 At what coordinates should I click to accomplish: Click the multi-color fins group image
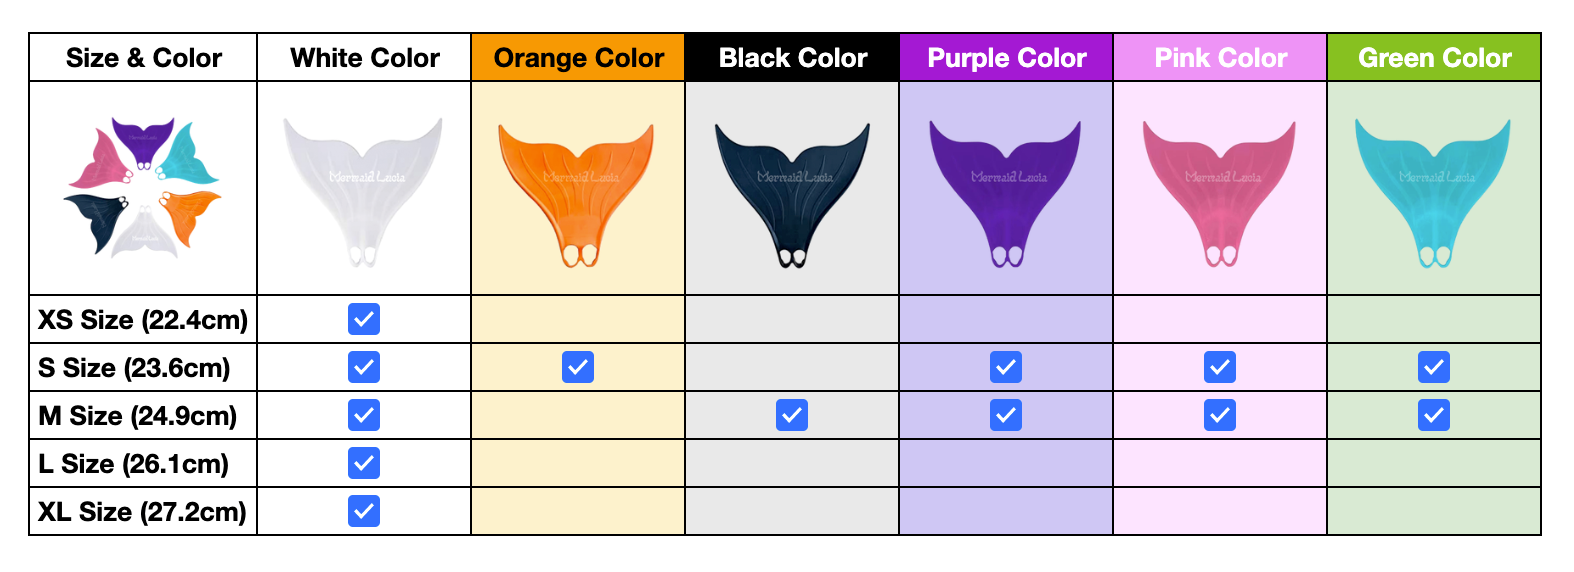pos(144,188)
